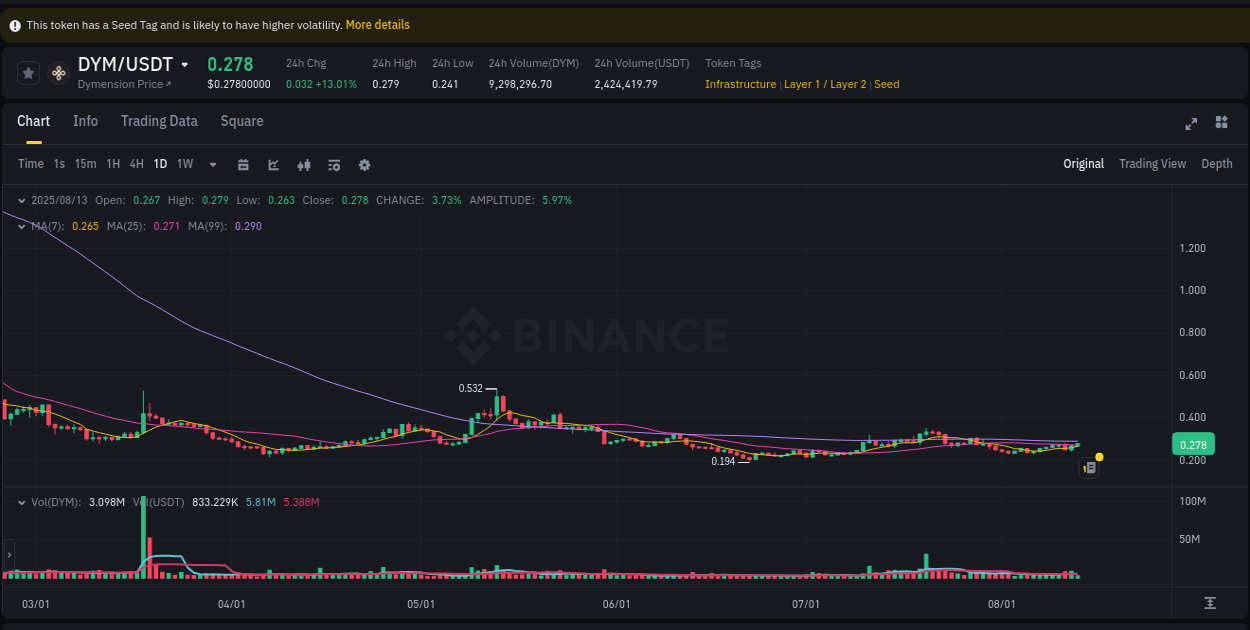This screenshot has height=630, width=1250.
Task: Switch to the Trading Data tab
Action: point(159,121)
